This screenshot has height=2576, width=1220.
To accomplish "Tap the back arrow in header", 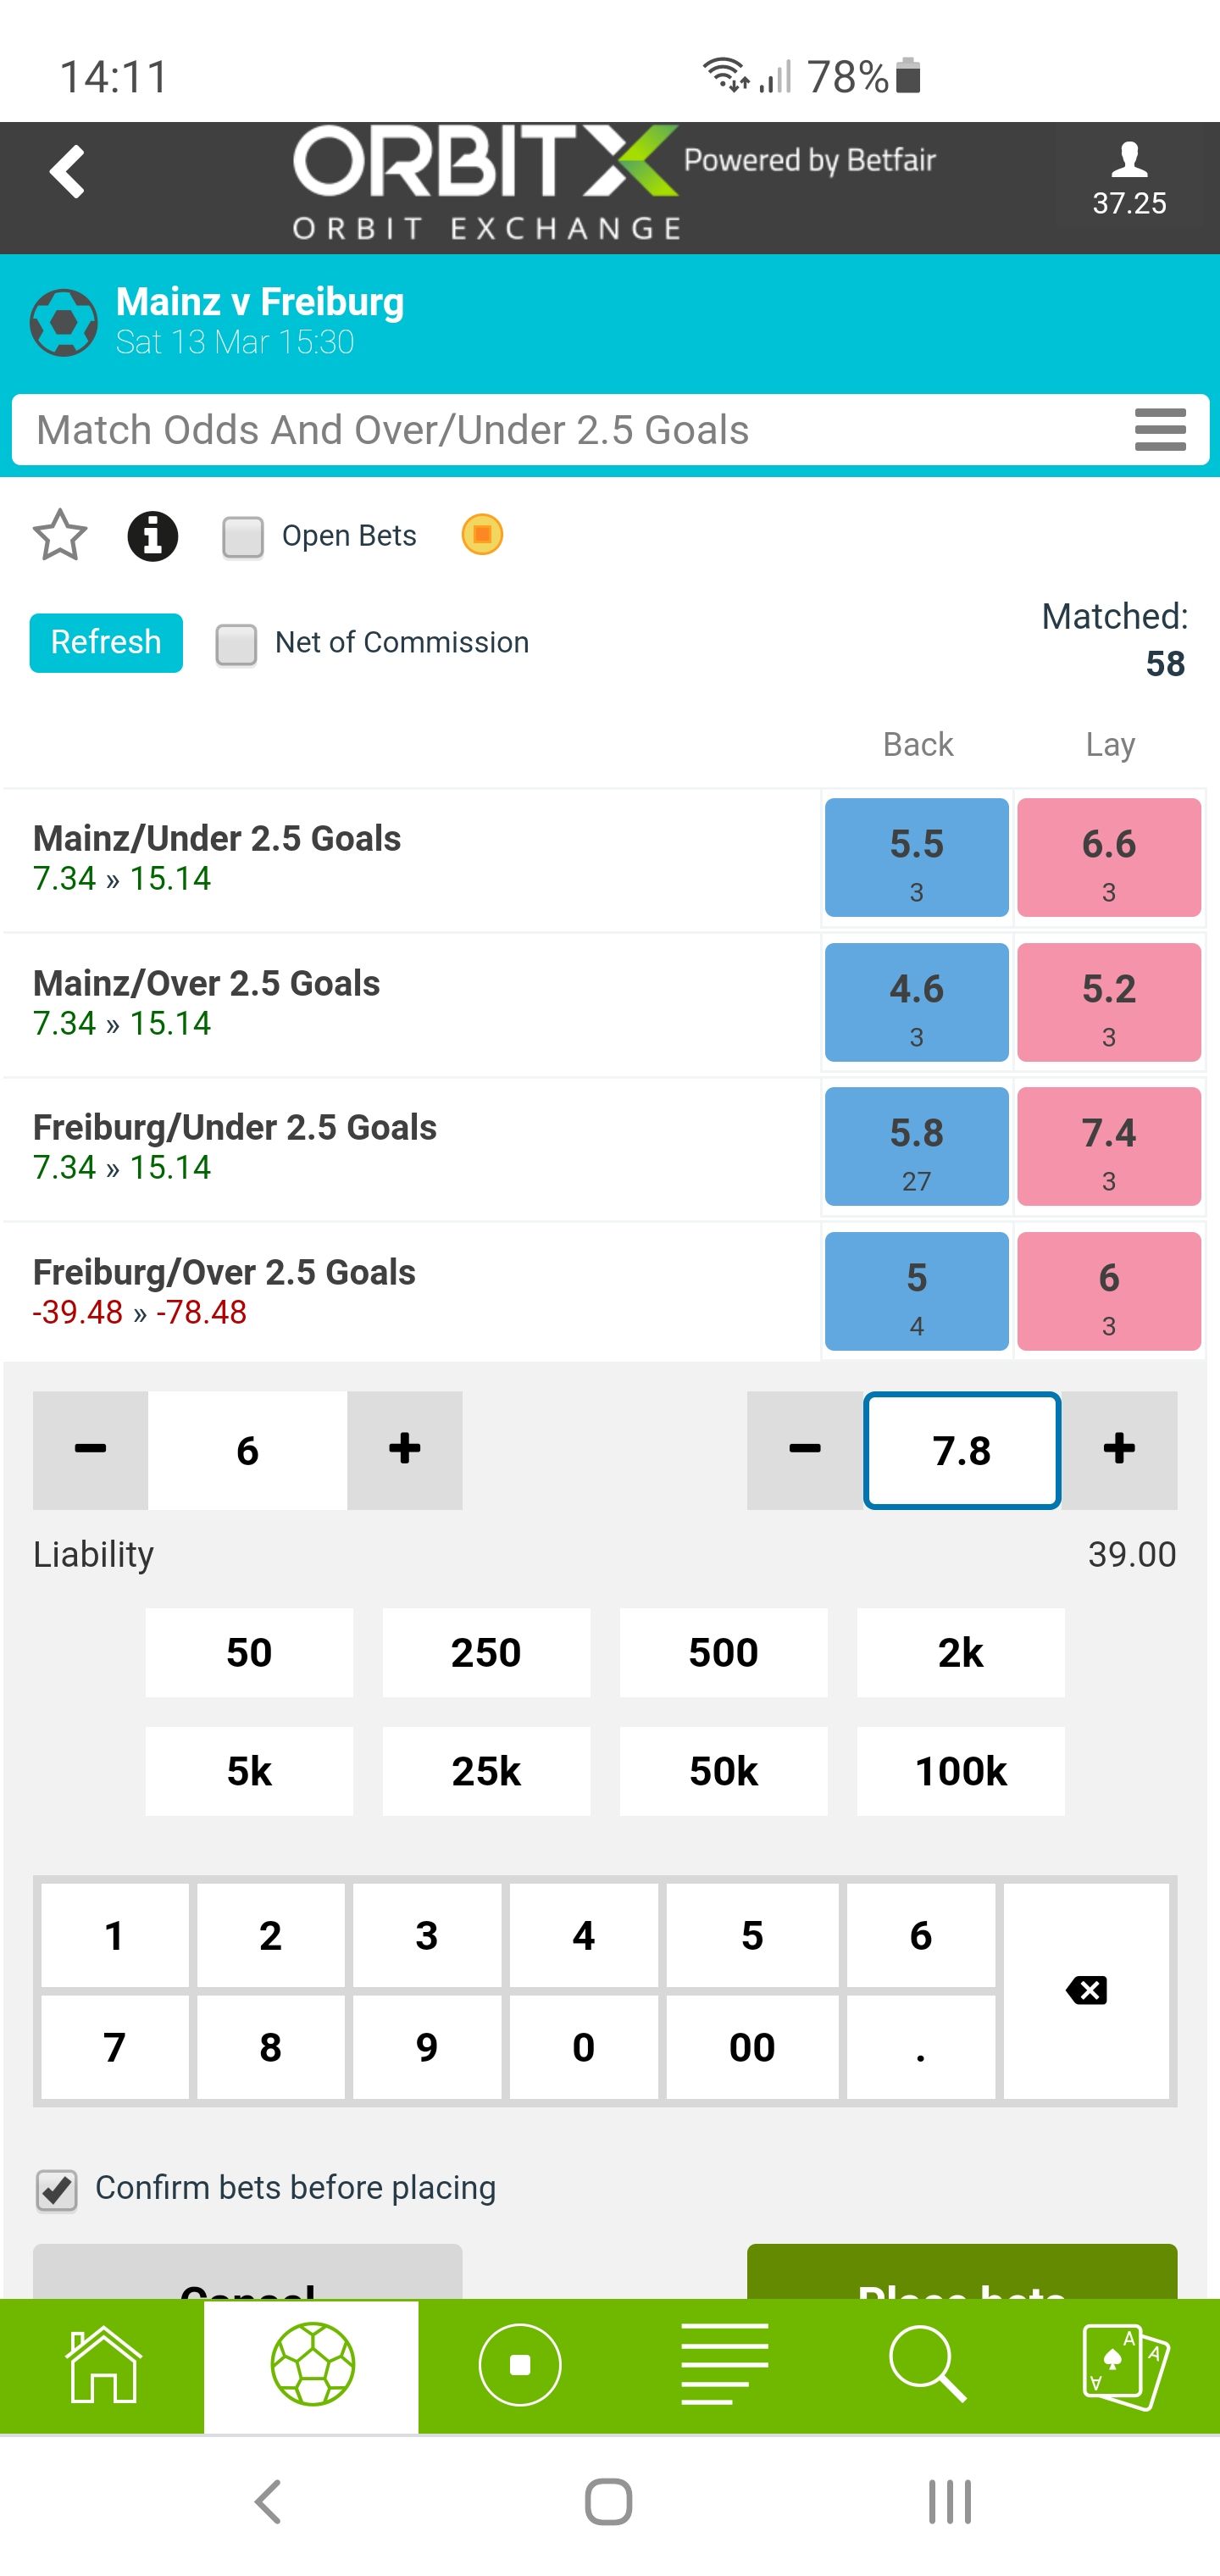I will coord(67,172).
